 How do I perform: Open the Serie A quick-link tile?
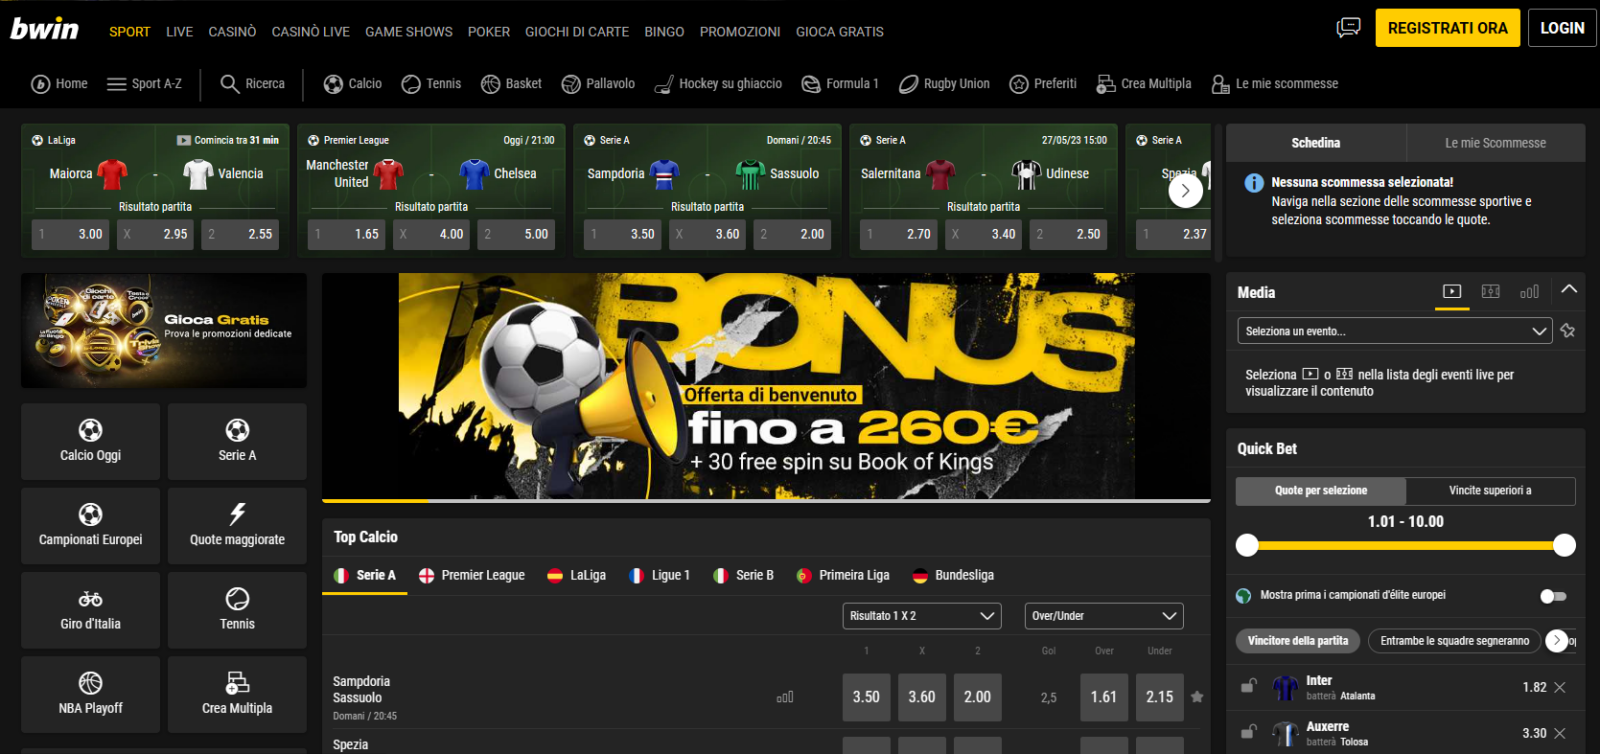coord(237,441)
